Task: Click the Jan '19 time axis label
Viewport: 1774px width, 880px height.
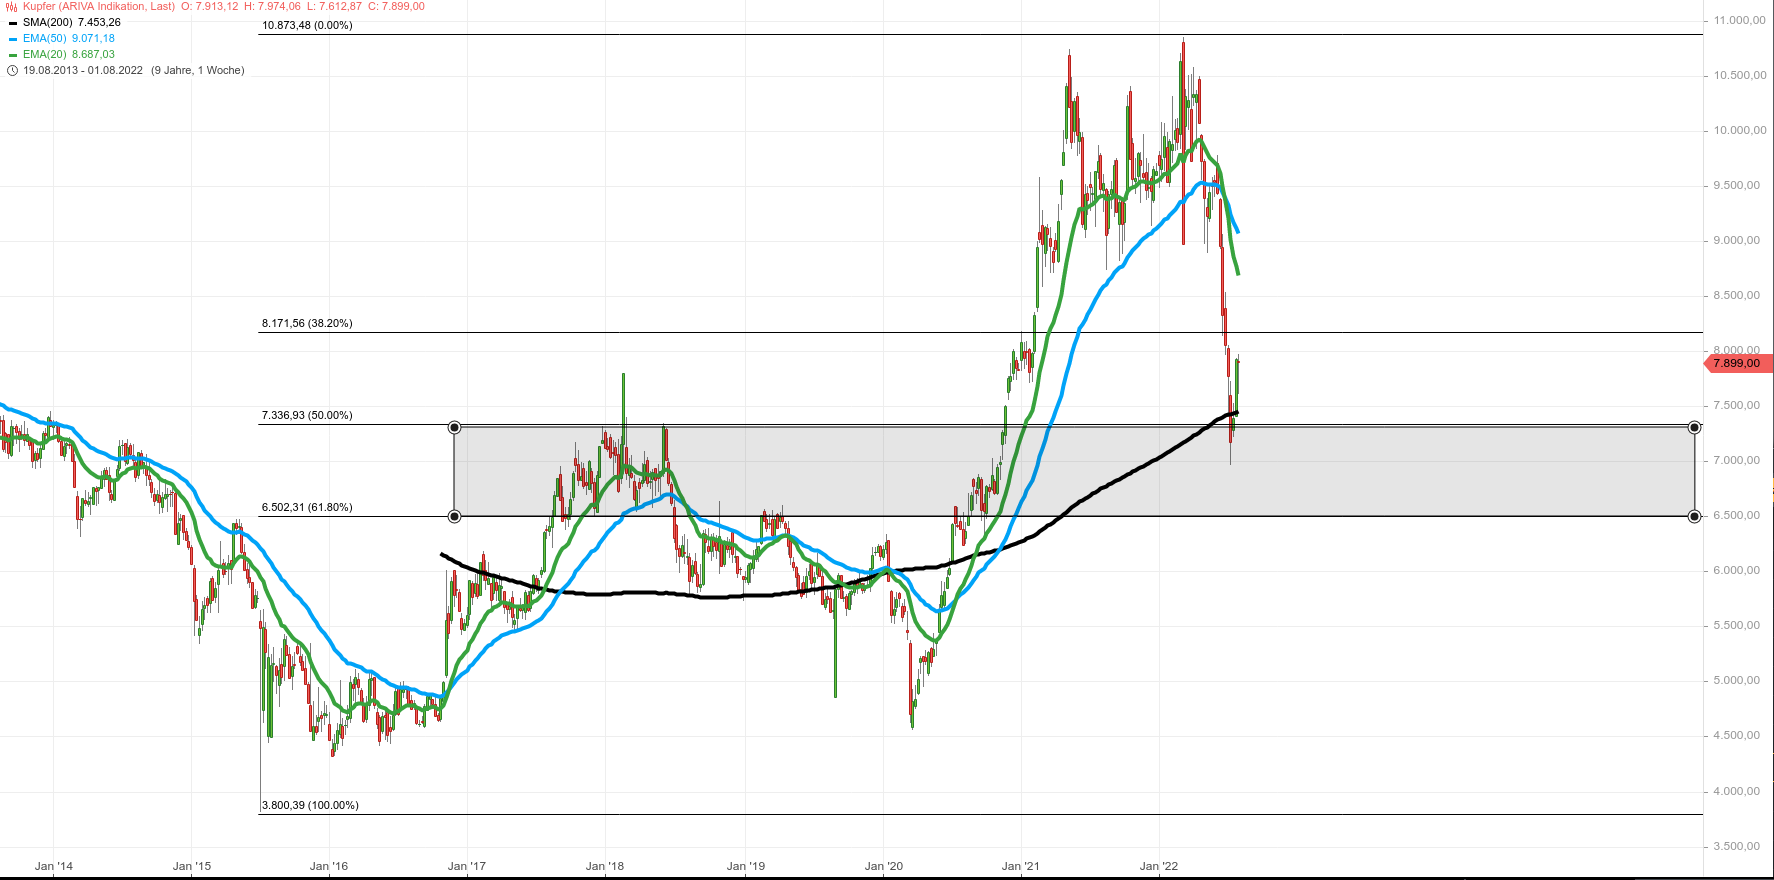Action: pos(746,866)
